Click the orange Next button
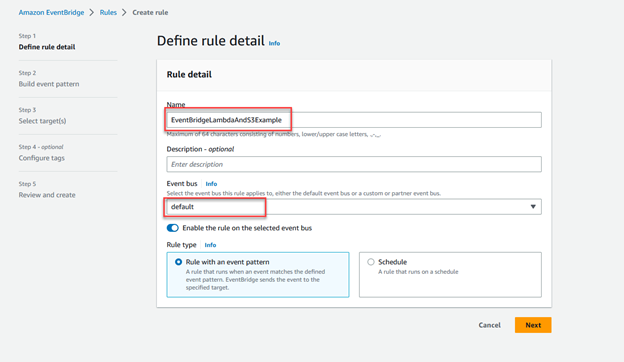624x362 pixels. click(x=533, y=325)
